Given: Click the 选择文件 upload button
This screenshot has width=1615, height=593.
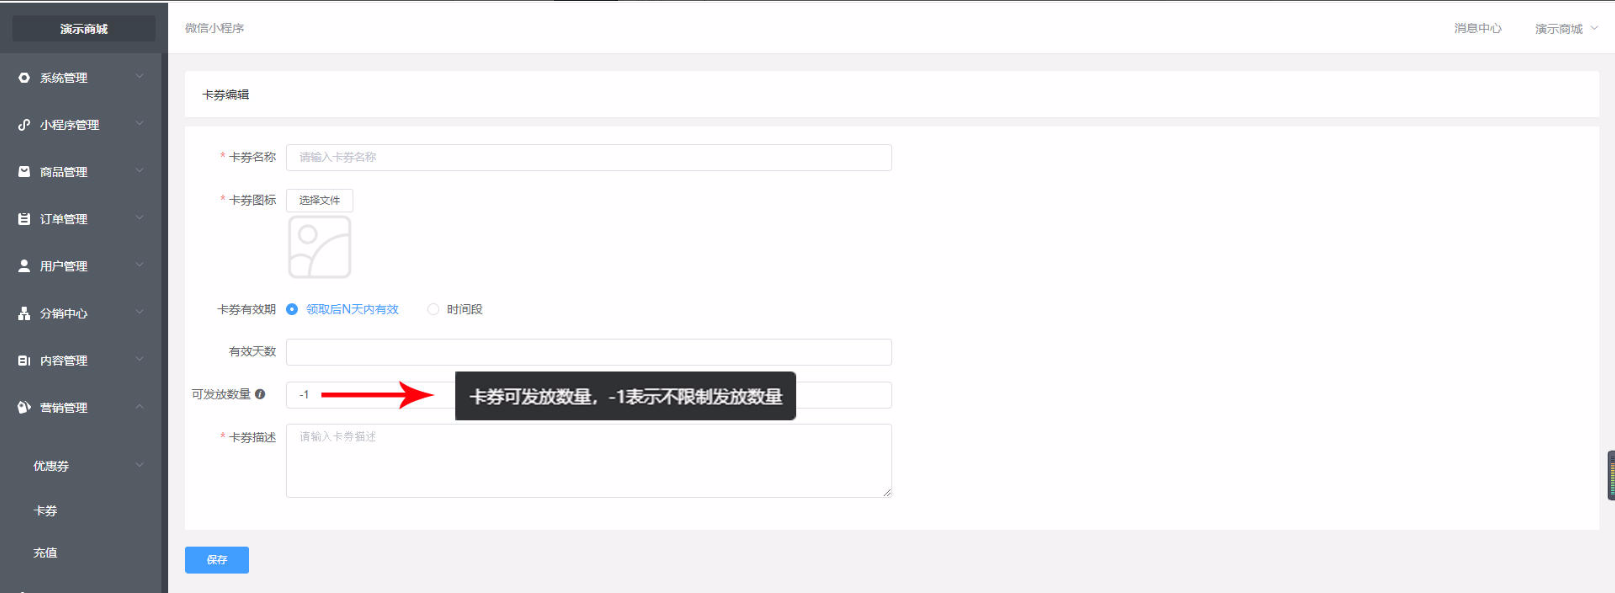Looking at the screenshot, I should (x=319, y=200).
